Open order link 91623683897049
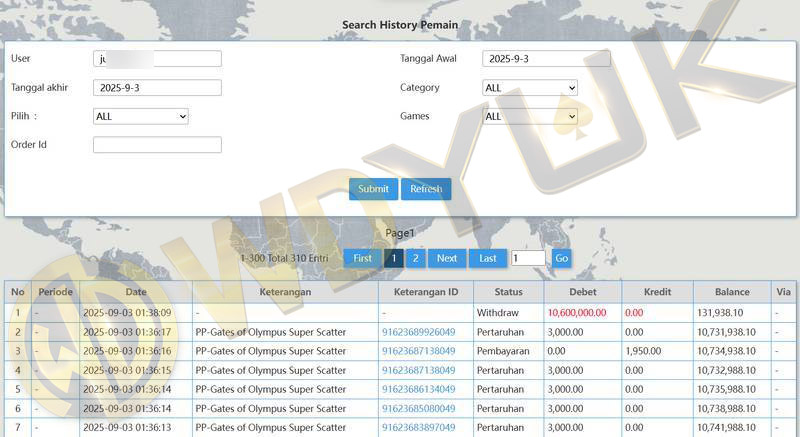The width and height of the screenshot is (800, 437). (x=418, y=427)
